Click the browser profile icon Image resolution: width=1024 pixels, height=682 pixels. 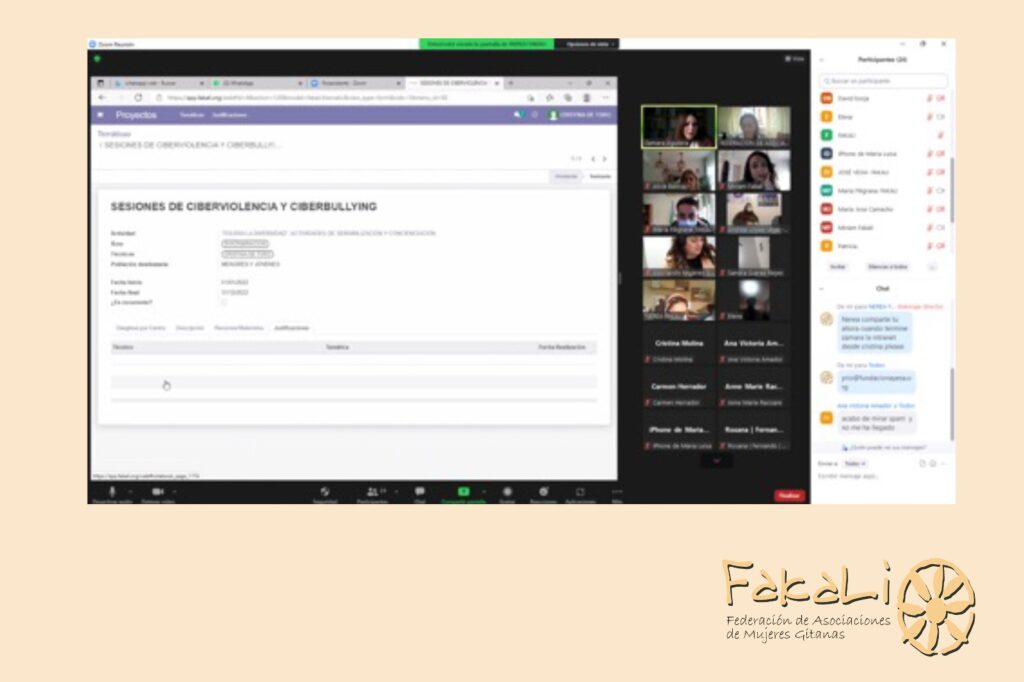point(586,97)
